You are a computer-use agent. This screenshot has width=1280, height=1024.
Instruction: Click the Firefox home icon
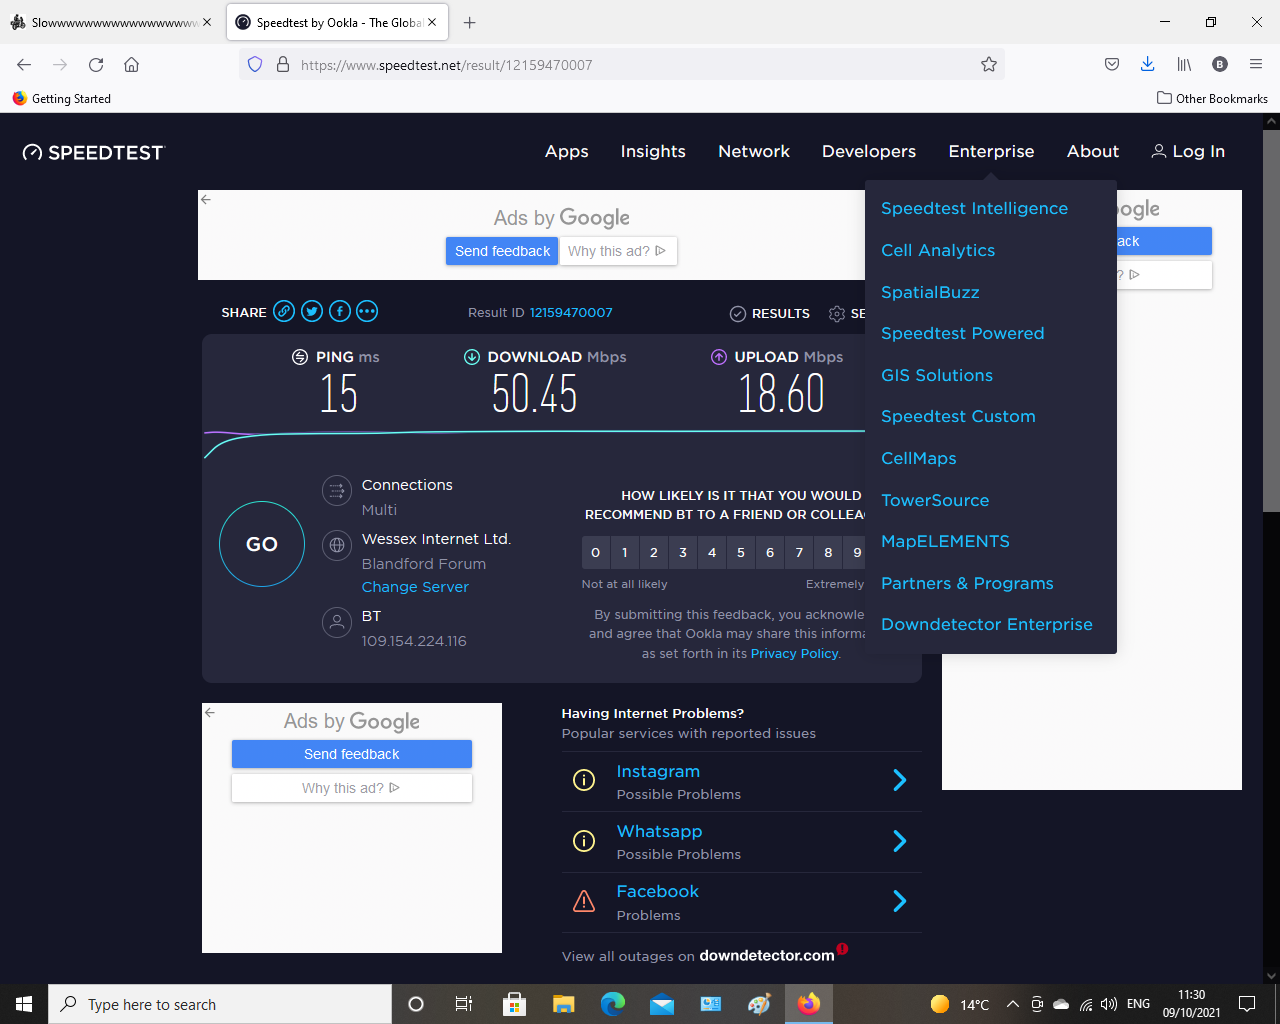131,65
